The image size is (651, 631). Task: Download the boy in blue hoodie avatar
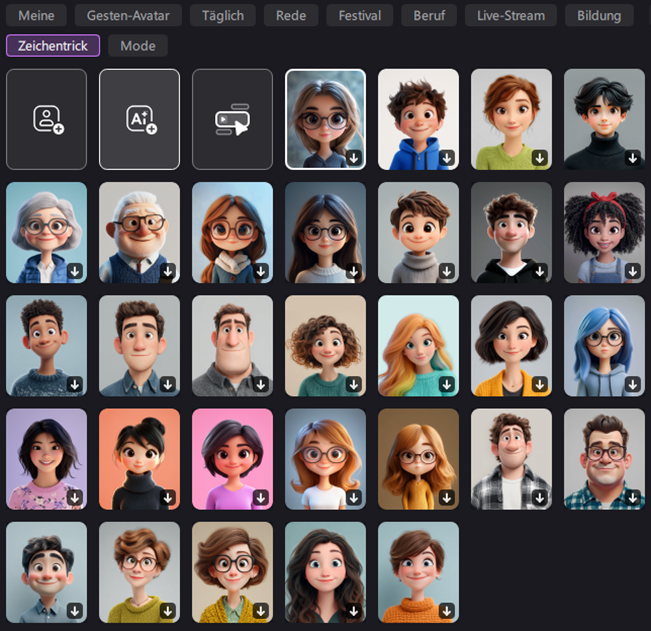tap(446, 158)
